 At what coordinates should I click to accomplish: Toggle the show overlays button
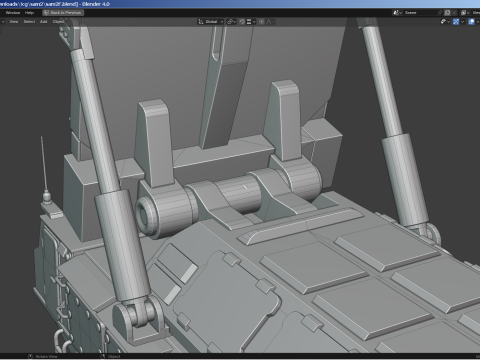click(x=471, y=22)
